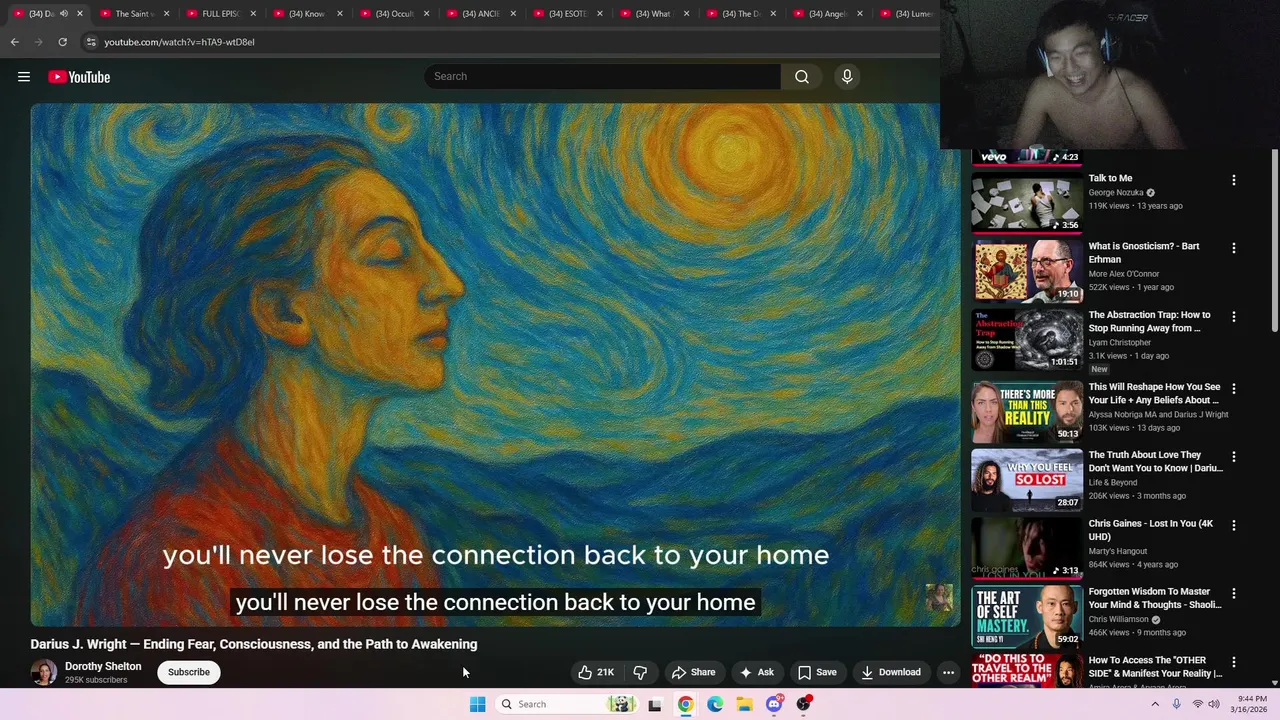The width and height of the screenshot is (1280, 720).
Task: Go to YouTube home via logo
Action: coord(79,77)
